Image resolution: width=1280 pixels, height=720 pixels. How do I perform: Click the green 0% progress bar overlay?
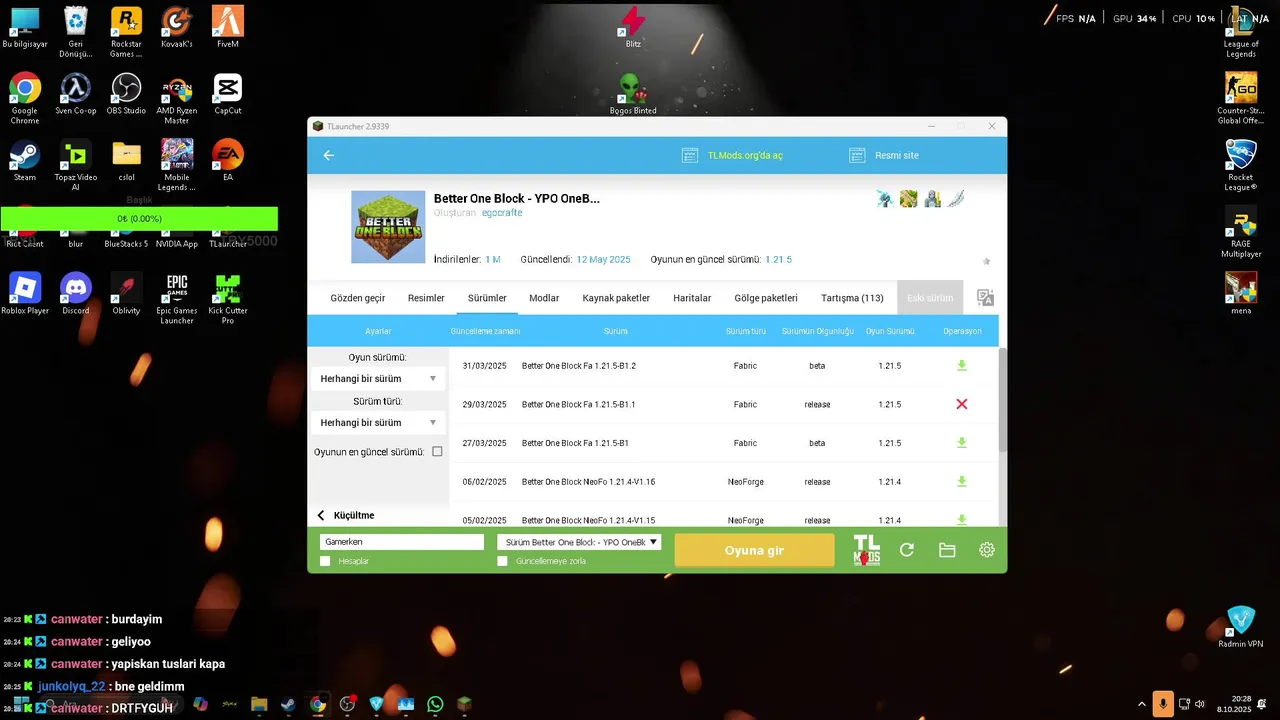tap(139, 219)
